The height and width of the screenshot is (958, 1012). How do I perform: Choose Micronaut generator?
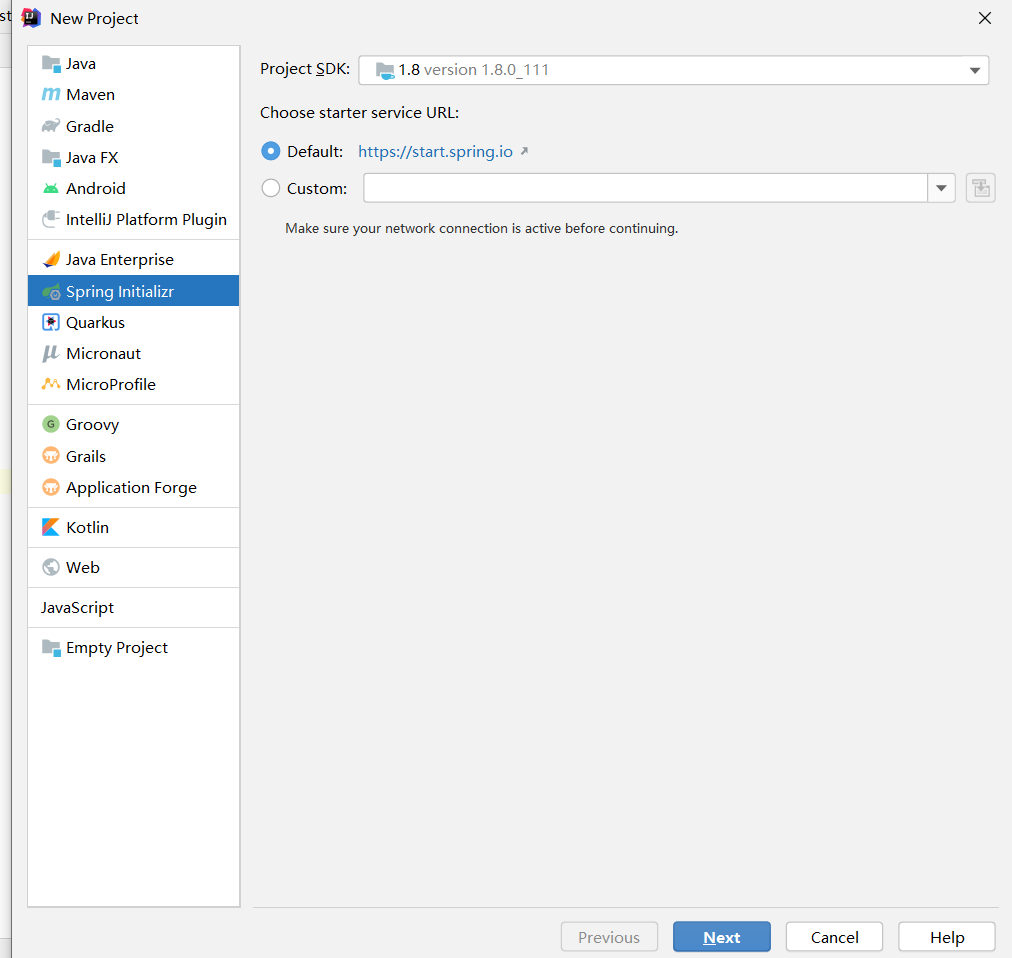pyautogui.click(x=134, y=353)
